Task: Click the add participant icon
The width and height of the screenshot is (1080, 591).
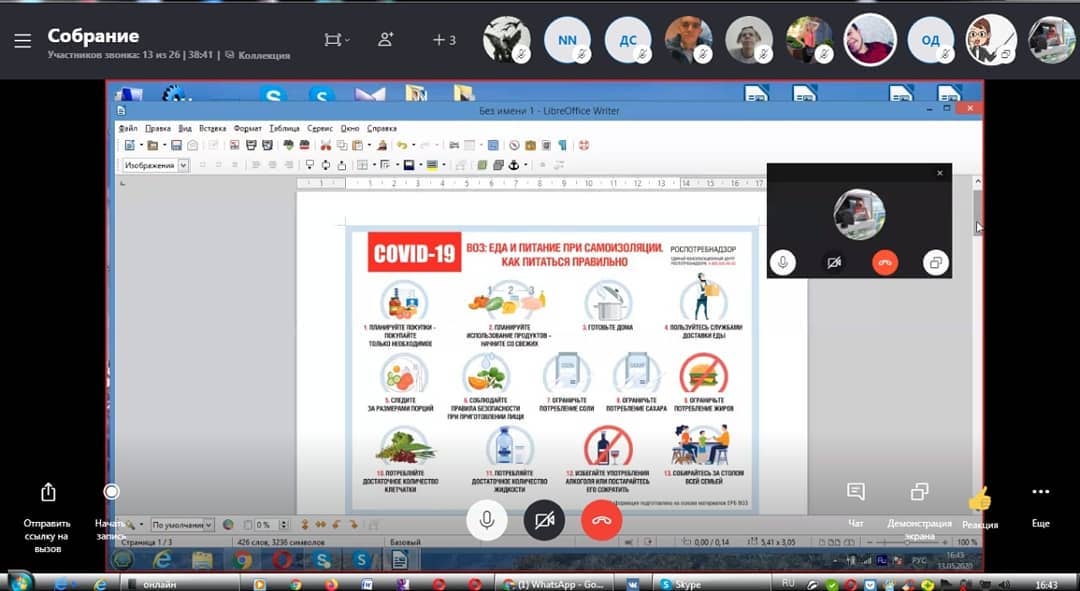Action: click(386, 40)
